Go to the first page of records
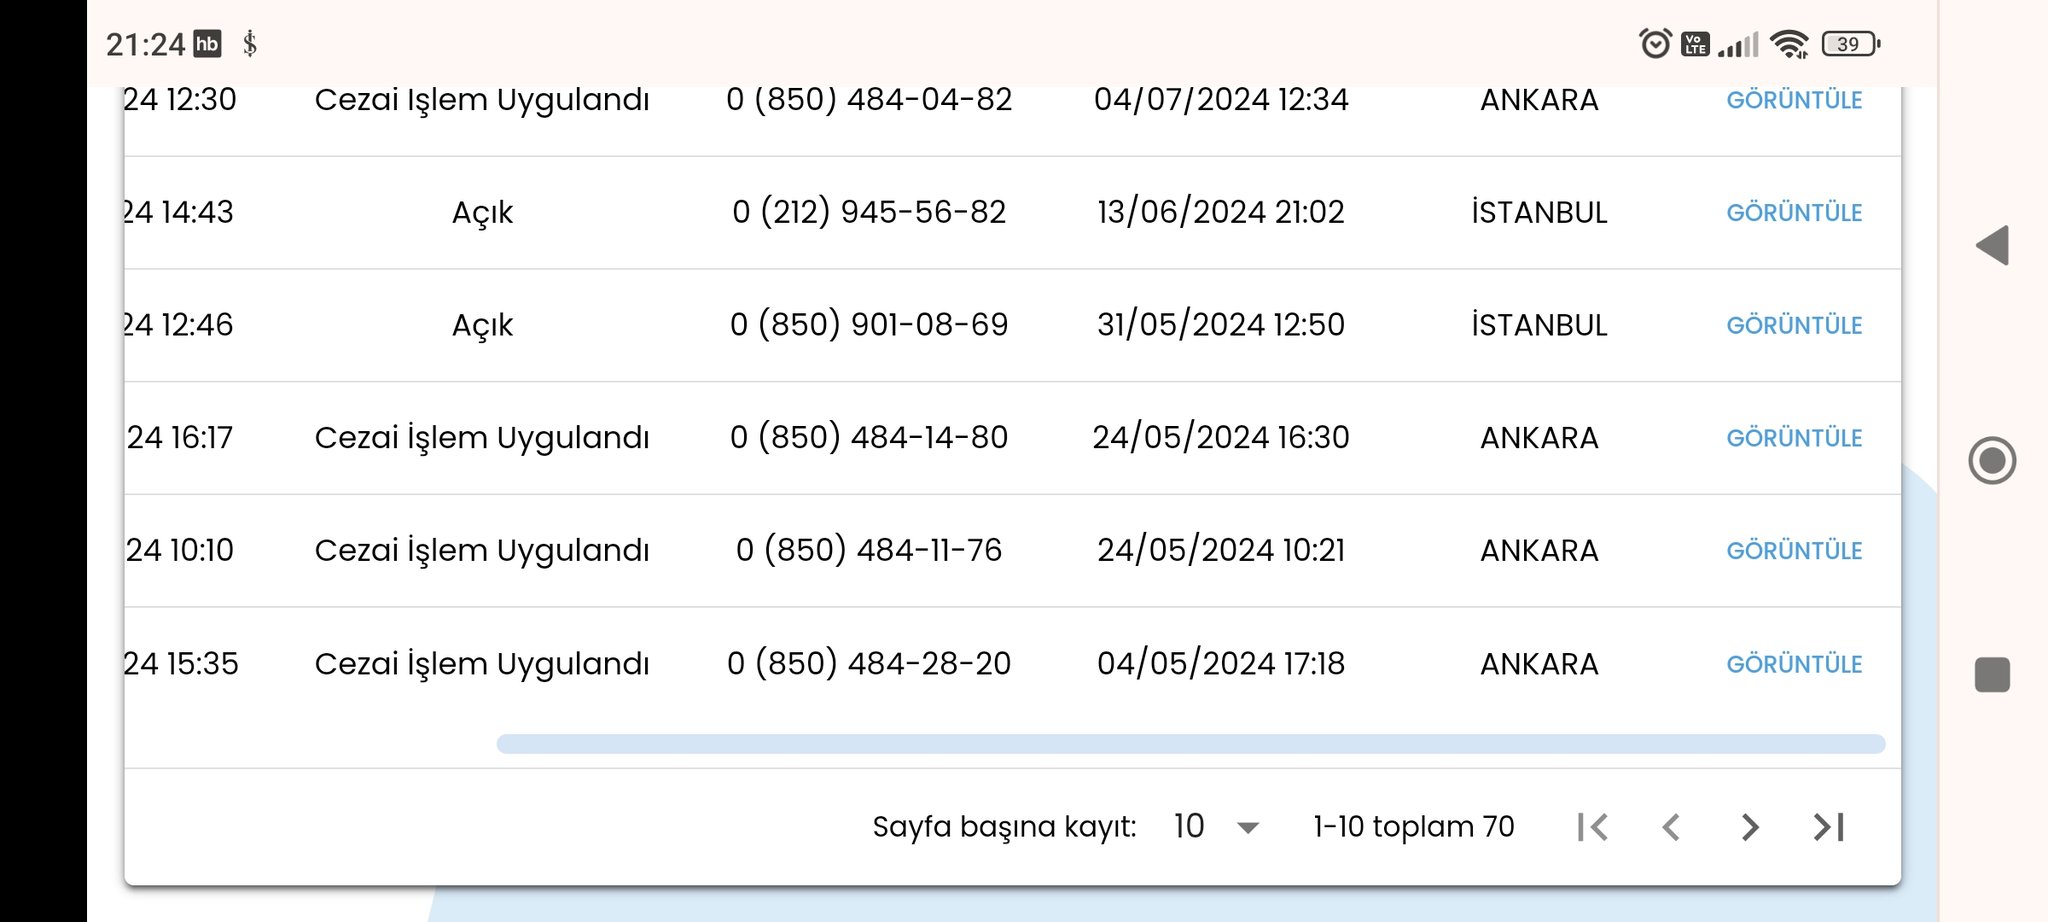Image resolution: width=2048 pixels, height=922 pixels. point(1592,827)
